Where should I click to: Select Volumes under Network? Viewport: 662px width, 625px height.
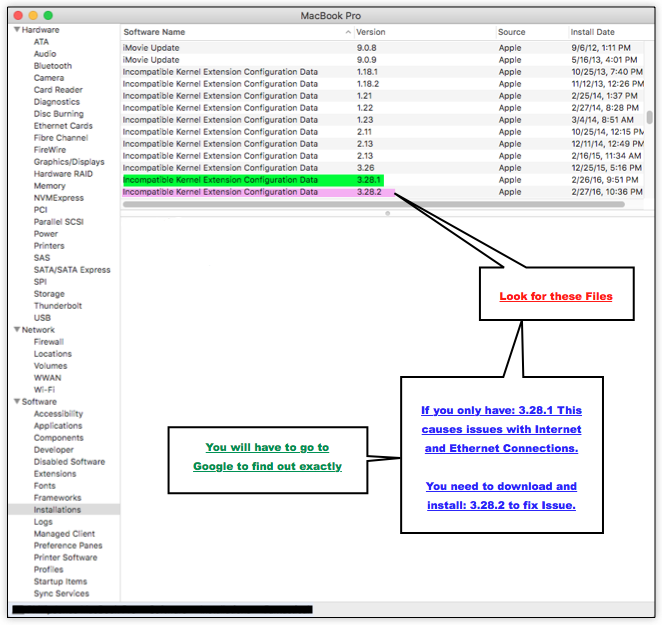click(50, 366)
